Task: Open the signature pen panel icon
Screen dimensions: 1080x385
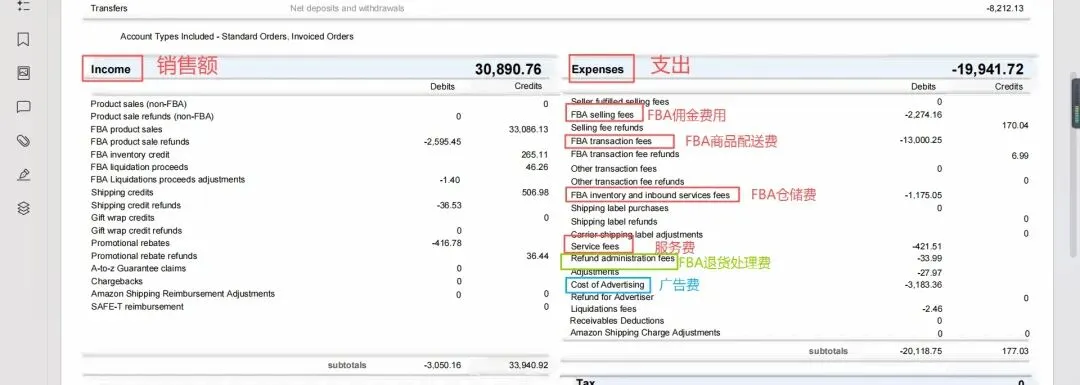Action: point(23,174)
